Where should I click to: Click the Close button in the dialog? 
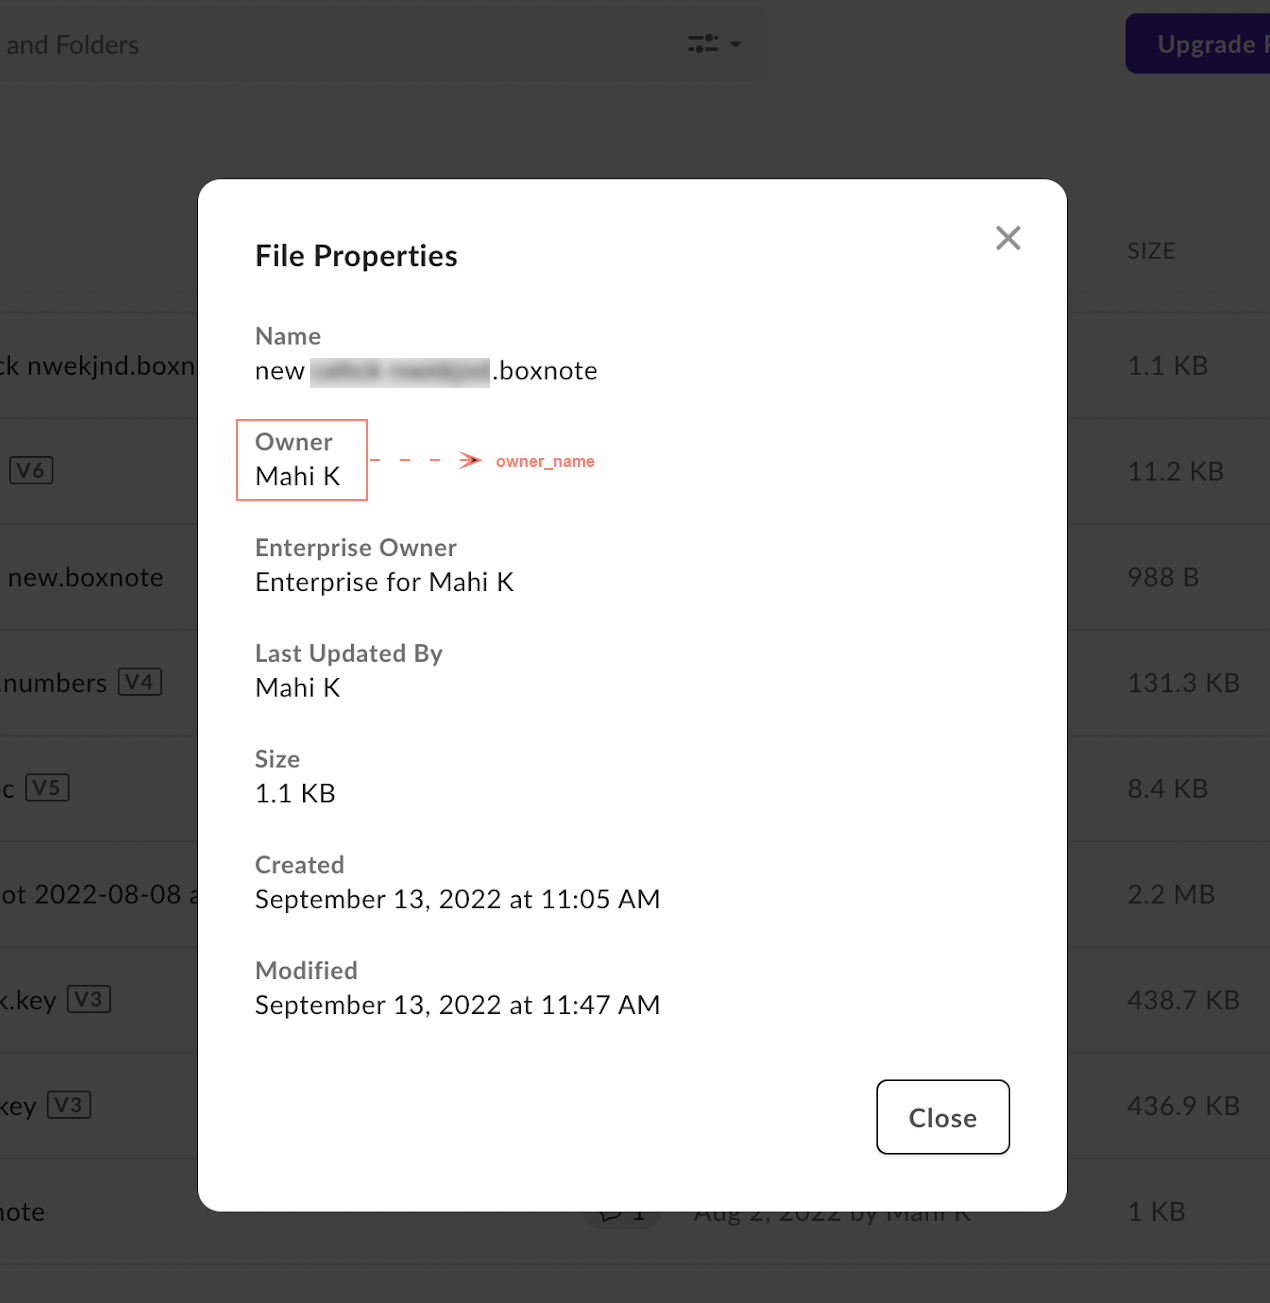point(942,1117)
